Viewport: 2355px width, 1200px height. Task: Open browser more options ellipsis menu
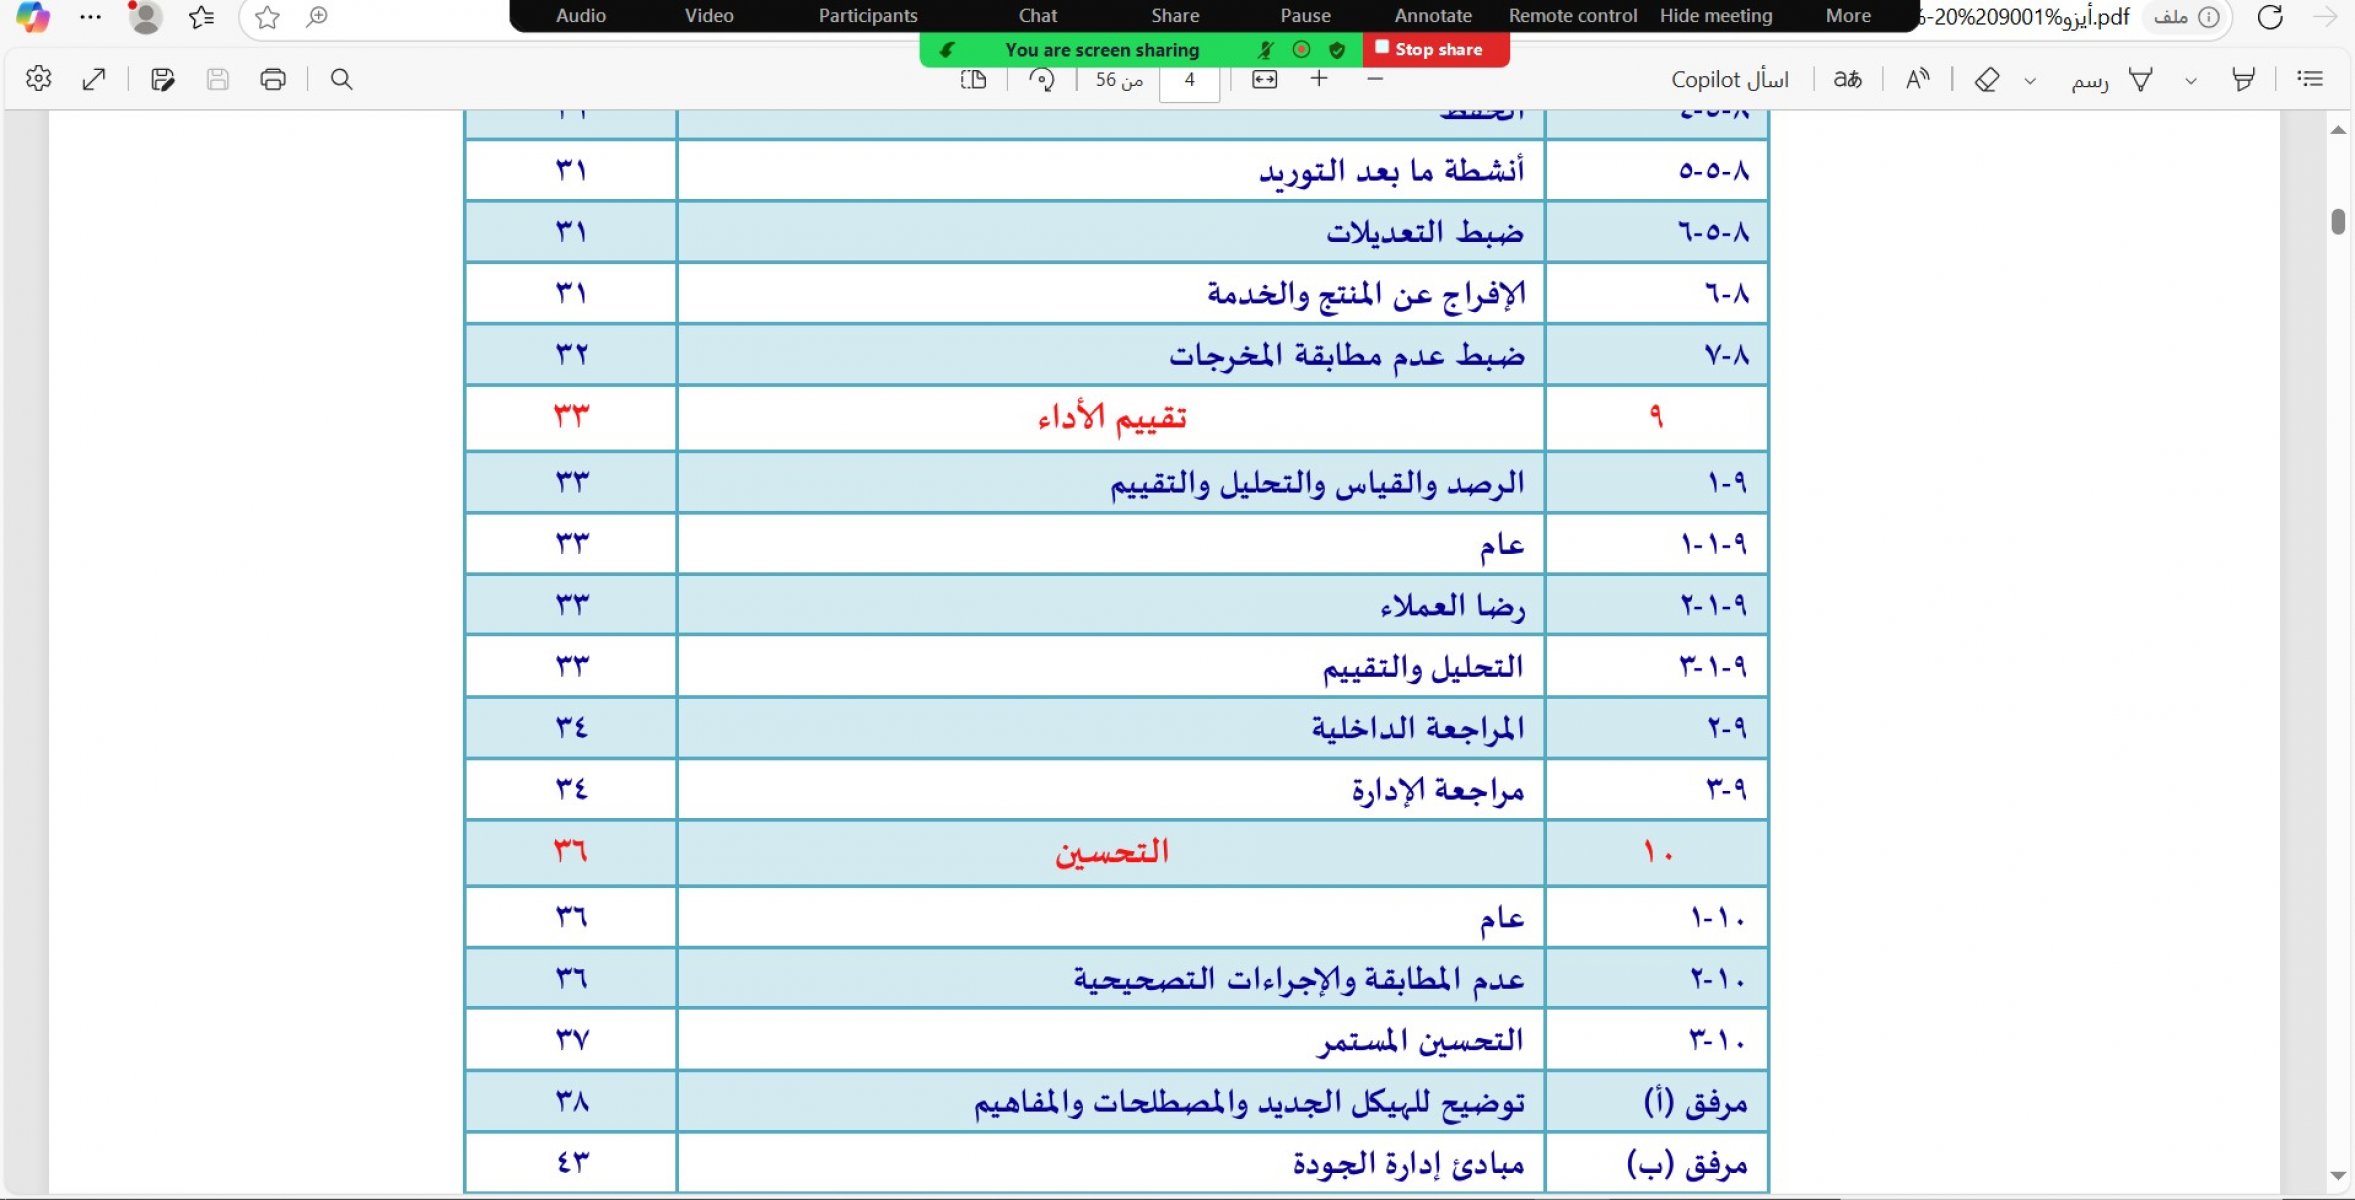pos(90,17)
